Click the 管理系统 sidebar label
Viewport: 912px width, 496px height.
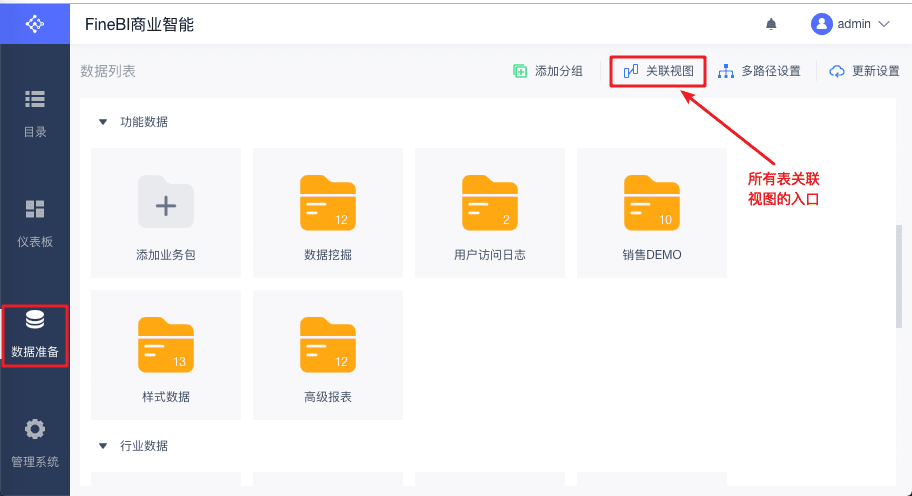(35, 462)
